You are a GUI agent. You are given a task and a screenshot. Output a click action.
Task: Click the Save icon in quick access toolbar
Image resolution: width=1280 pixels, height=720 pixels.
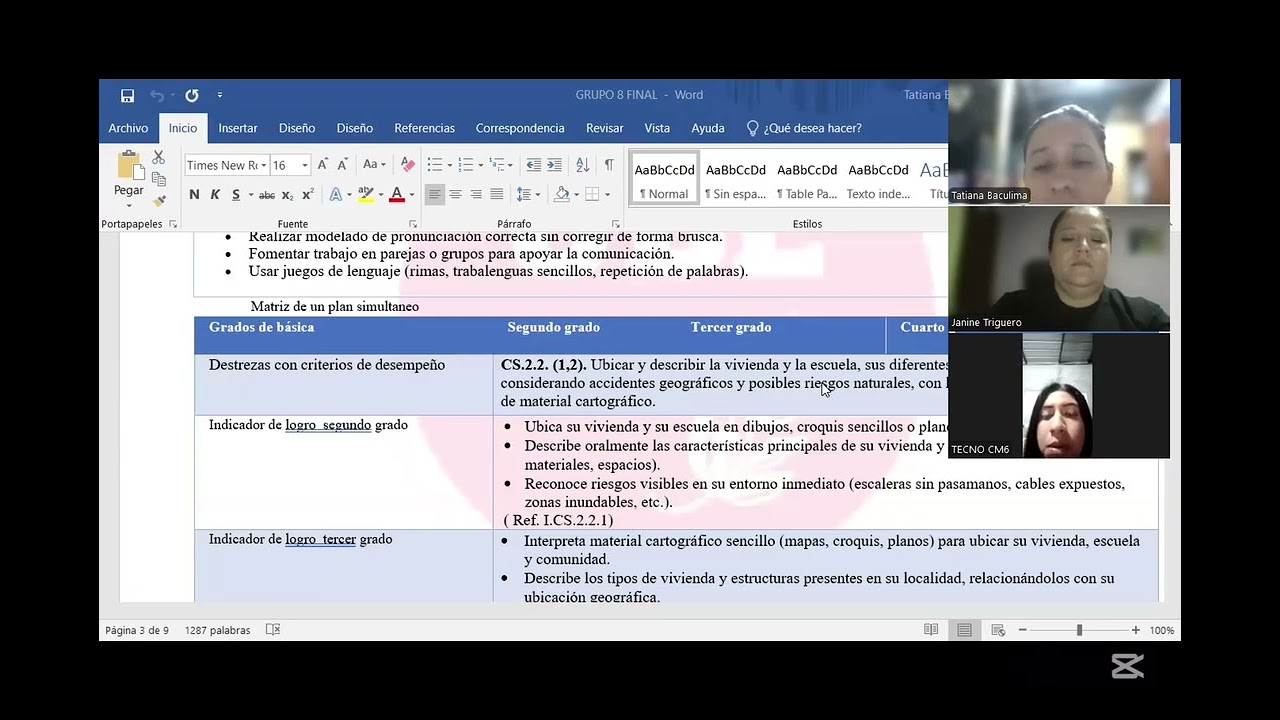(x=127, y=96)
